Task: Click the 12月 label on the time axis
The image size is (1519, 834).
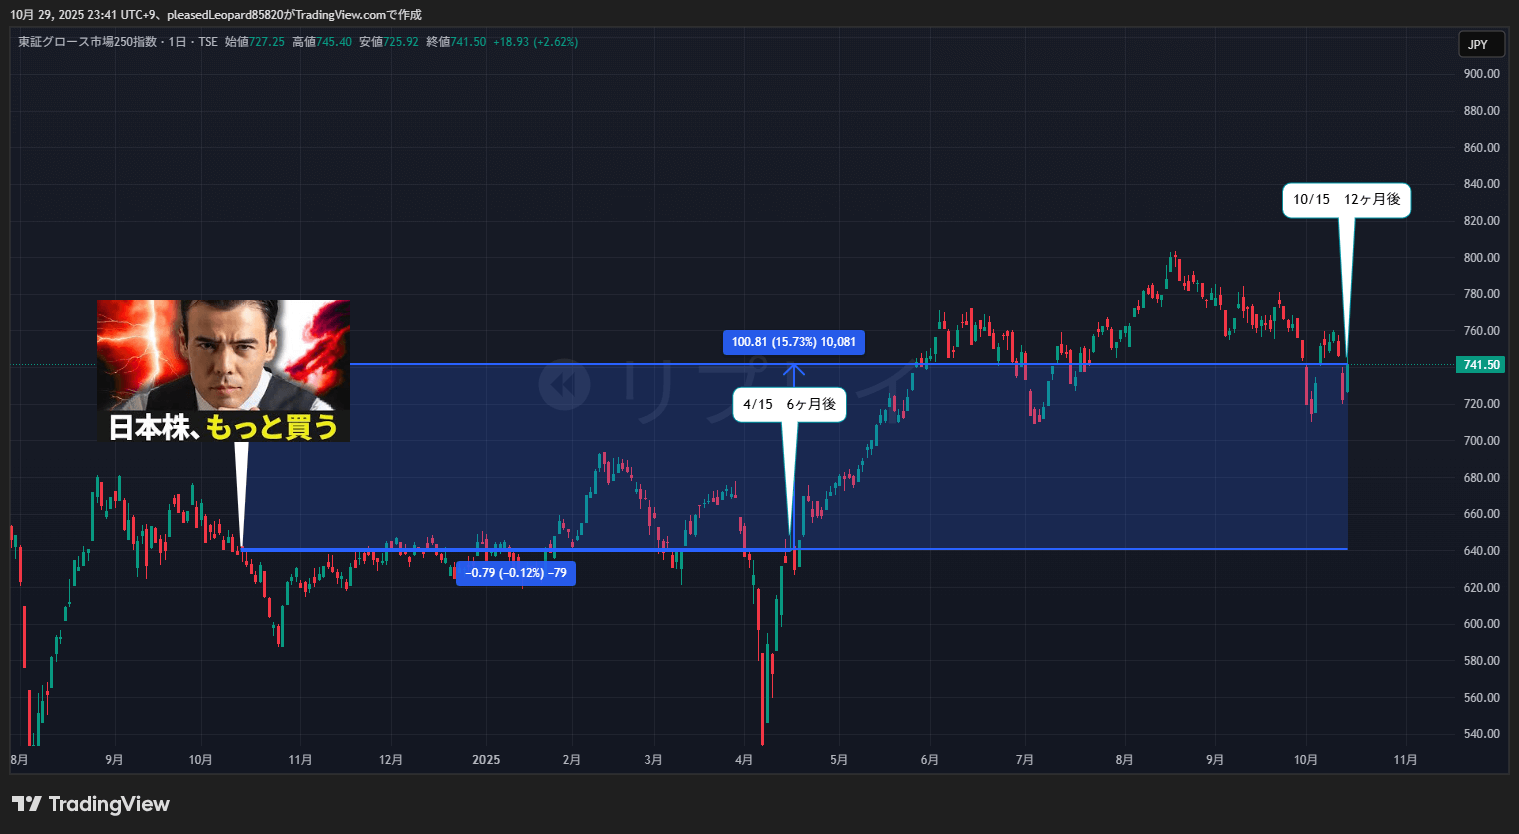Action: [x=391, y=760]
